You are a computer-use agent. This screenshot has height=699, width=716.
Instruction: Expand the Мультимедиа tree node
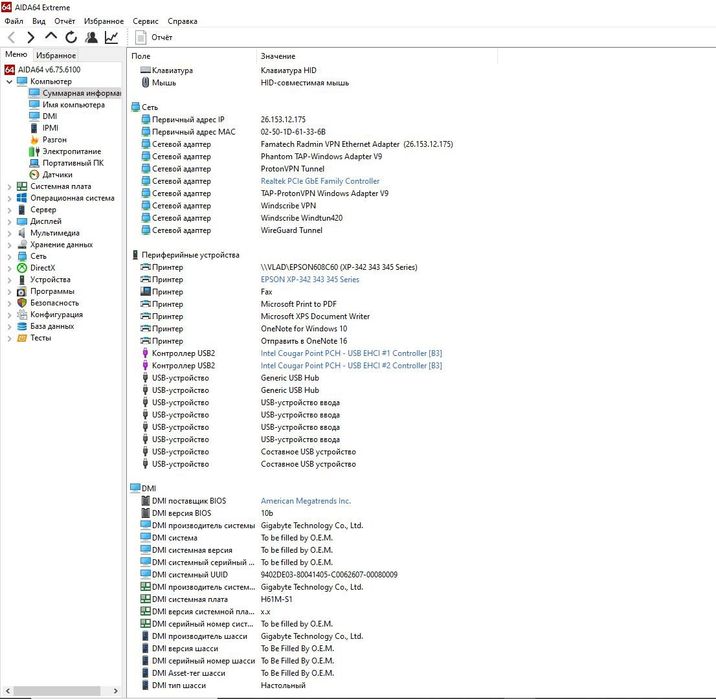[x=9, y=233]
